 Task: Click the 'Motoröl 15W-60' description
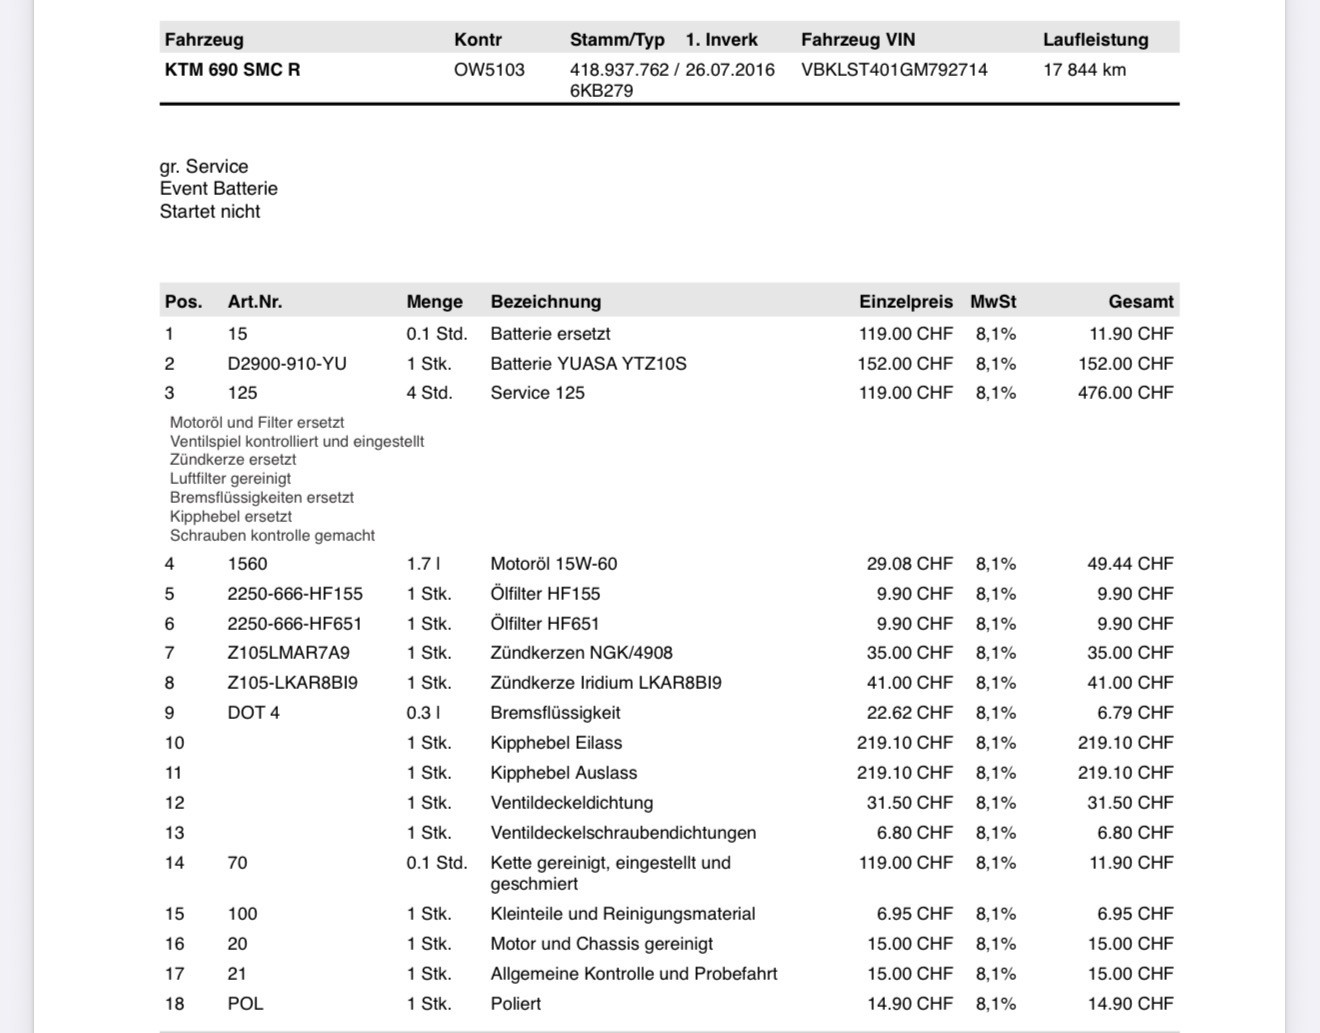pyautogui.click(x=554, y=564)
